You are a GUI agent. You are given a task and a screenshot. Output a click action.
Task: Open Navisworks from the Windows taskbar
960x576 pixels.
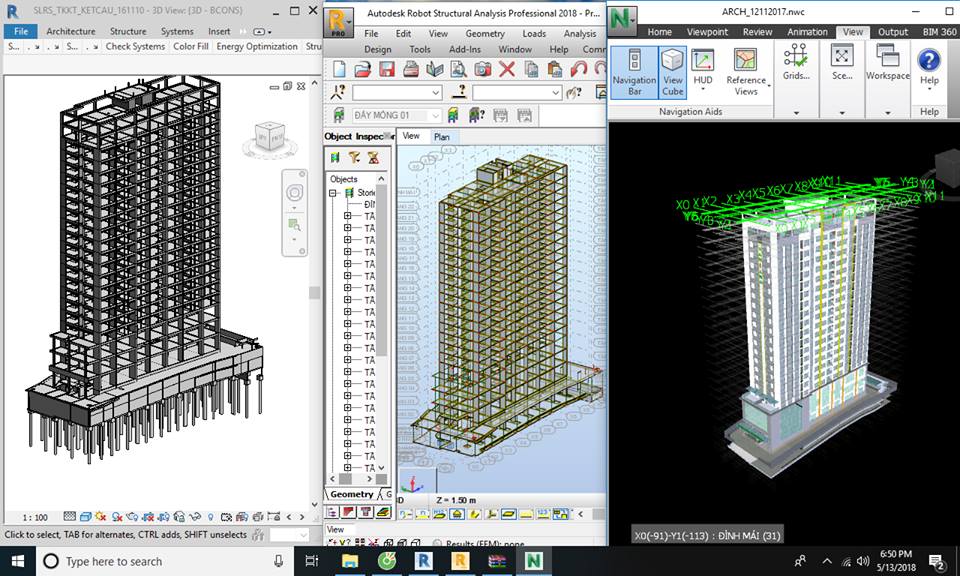[534, 561]
